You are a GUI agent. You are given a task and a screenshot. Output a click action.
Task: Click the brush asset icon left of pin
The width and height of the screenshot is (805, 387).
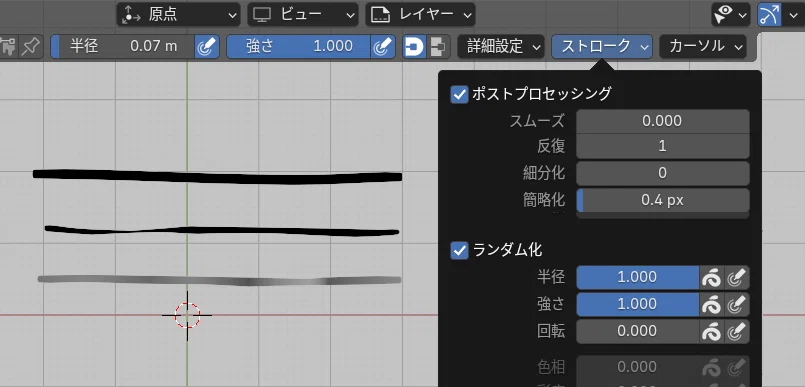click(x=9, y=47)
